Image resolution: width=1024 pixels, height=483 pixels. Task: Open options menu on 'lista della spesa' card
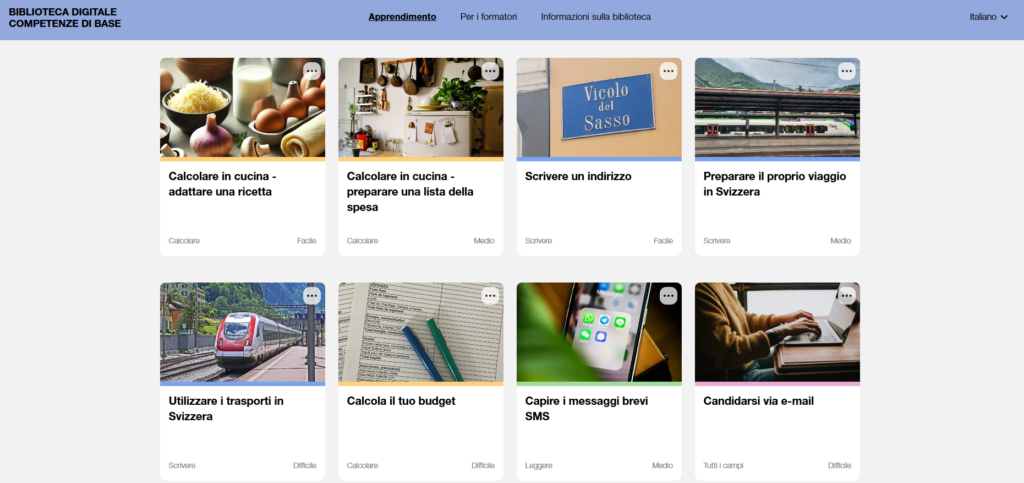(490, 71)
